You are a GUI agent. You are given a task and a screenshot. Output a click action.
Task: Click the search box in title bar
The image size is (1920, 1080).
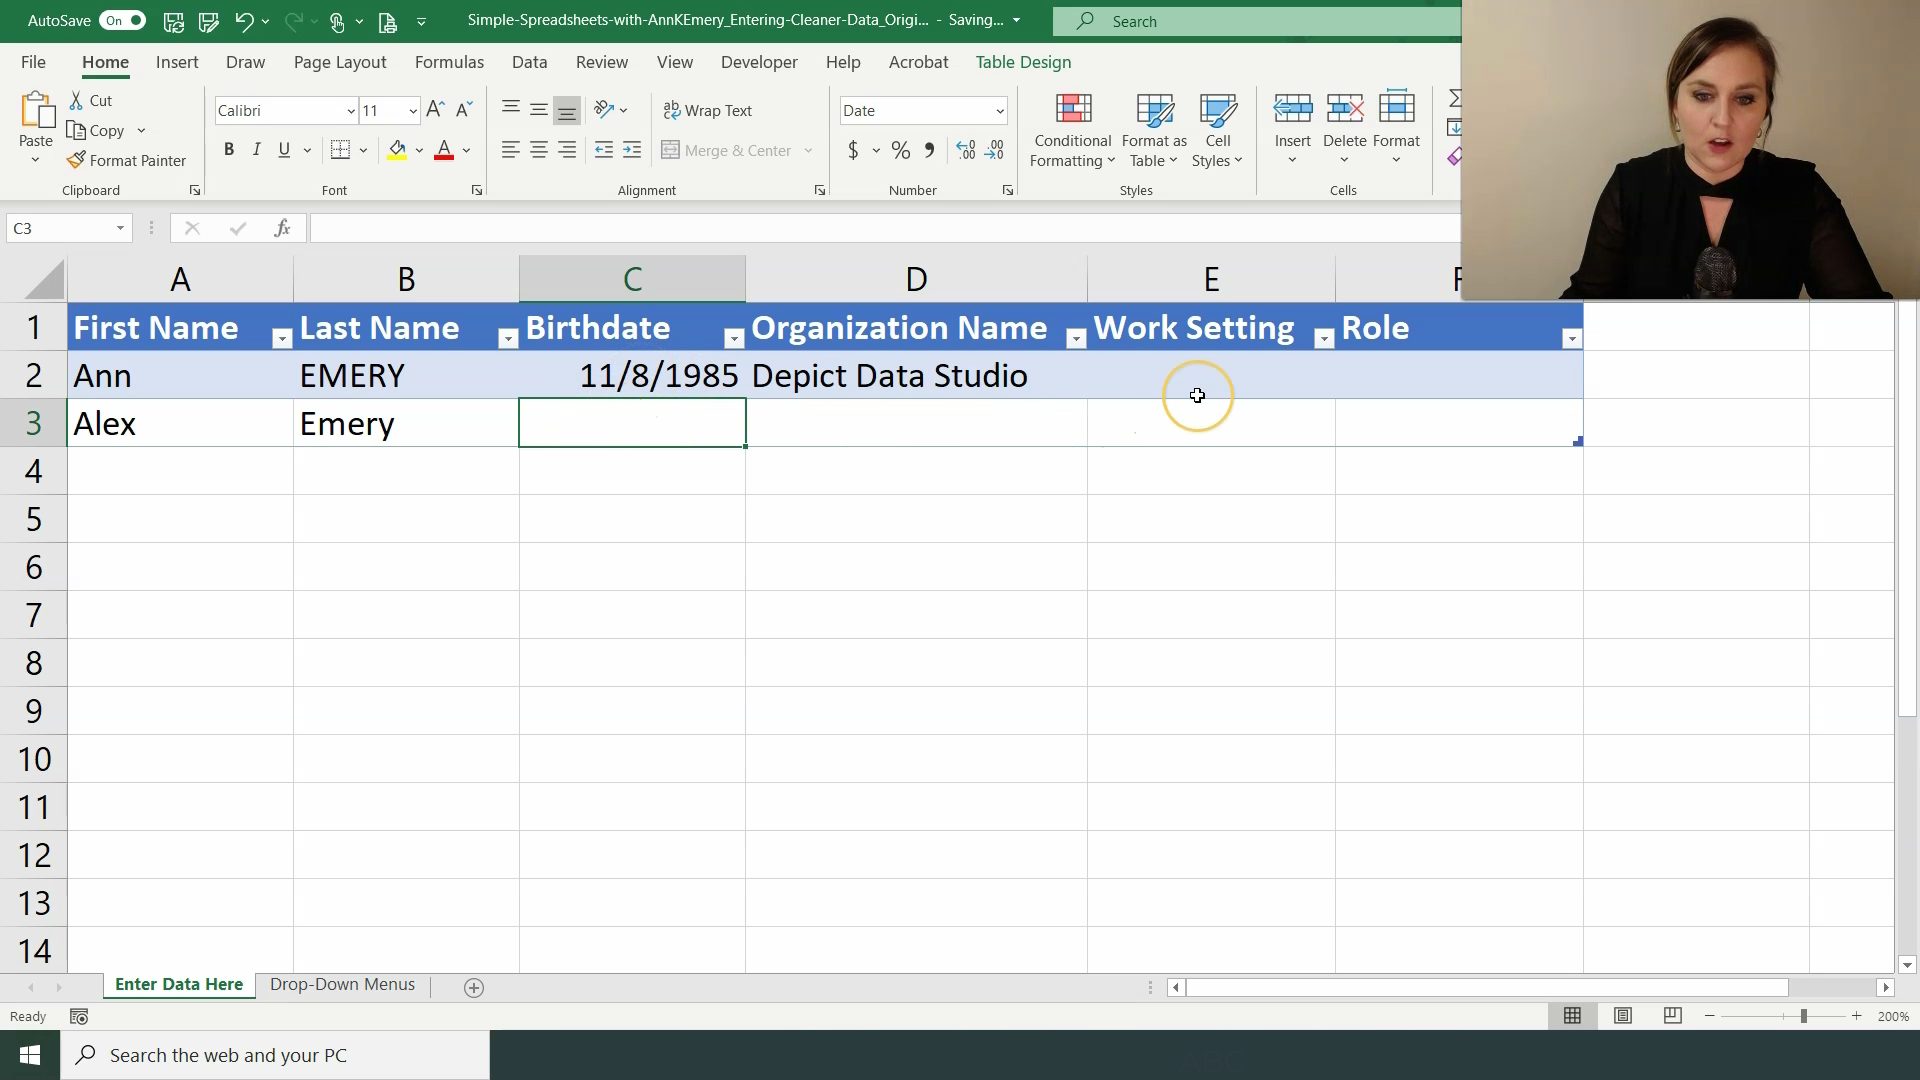pyautogui.click(x=1257, y=21)
